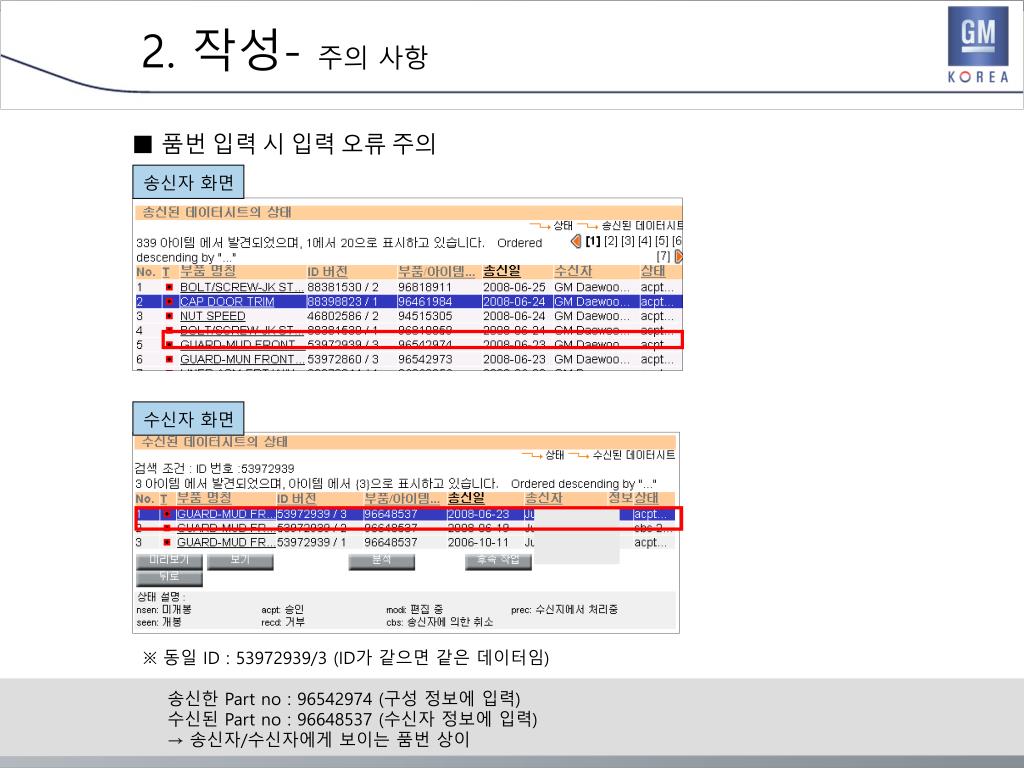
Task: Sort receiver list by ID 버전 column
Action: click(296, 499)
